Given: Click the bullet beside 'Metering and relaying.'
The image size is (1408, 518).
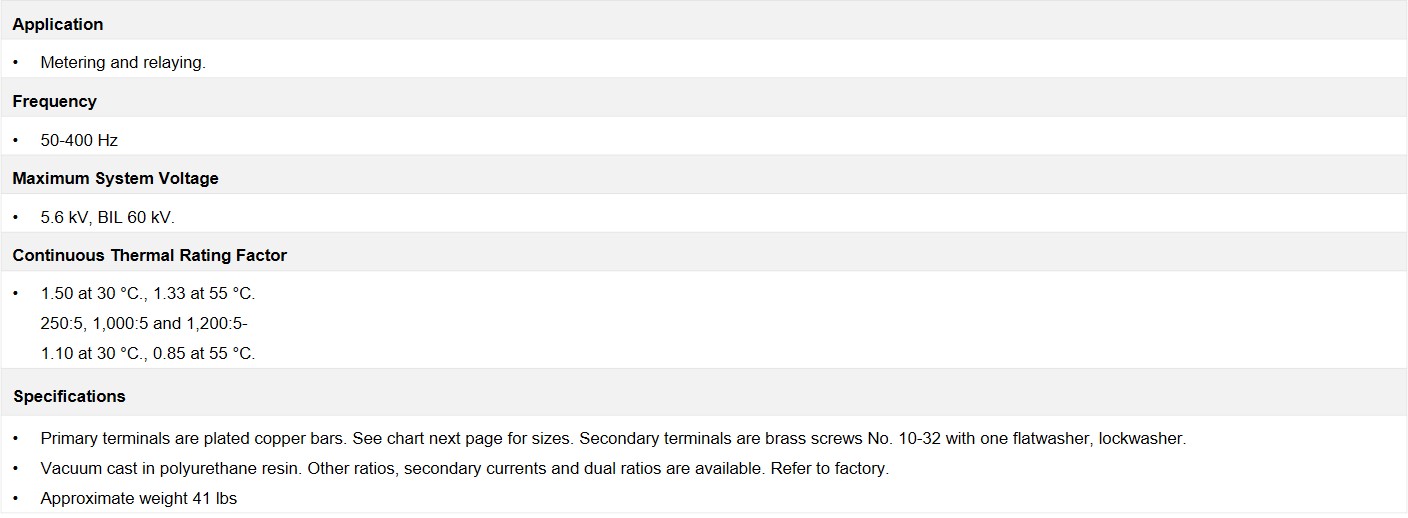Looking at the screenshot, I should (16, 62).
